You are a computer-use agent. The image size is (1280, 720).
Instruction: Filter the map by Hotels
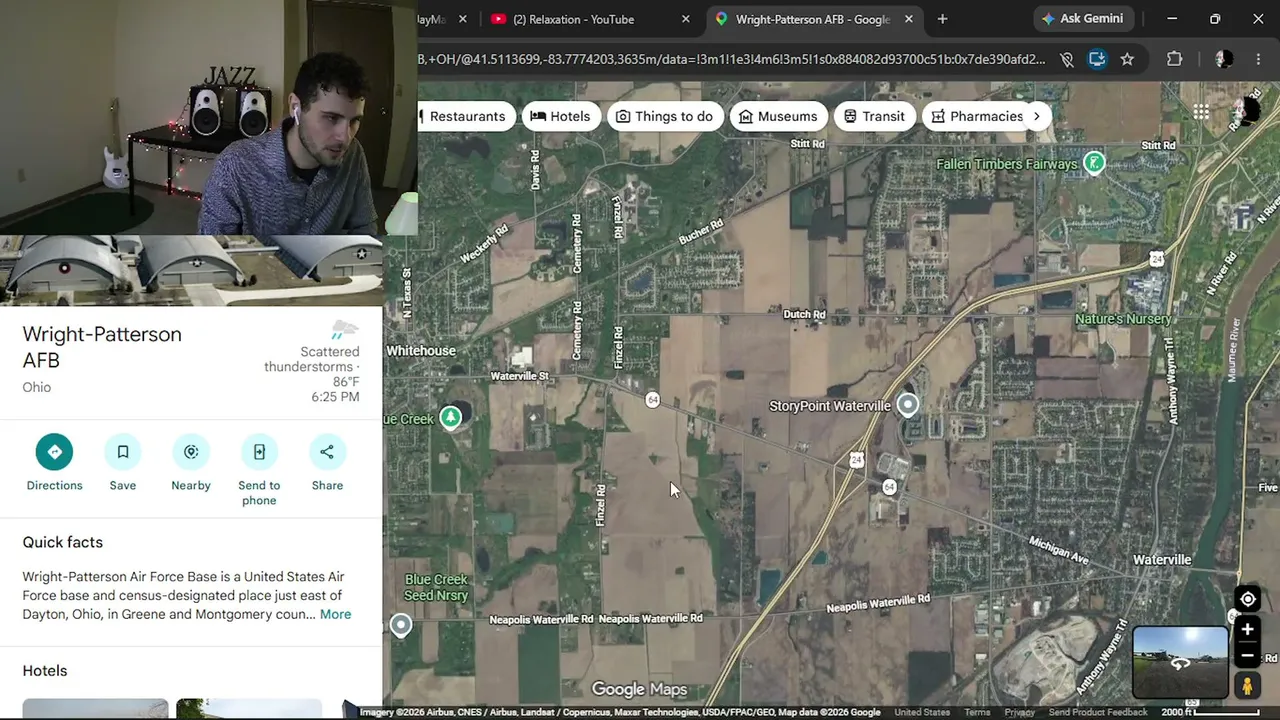click(560, 116)
